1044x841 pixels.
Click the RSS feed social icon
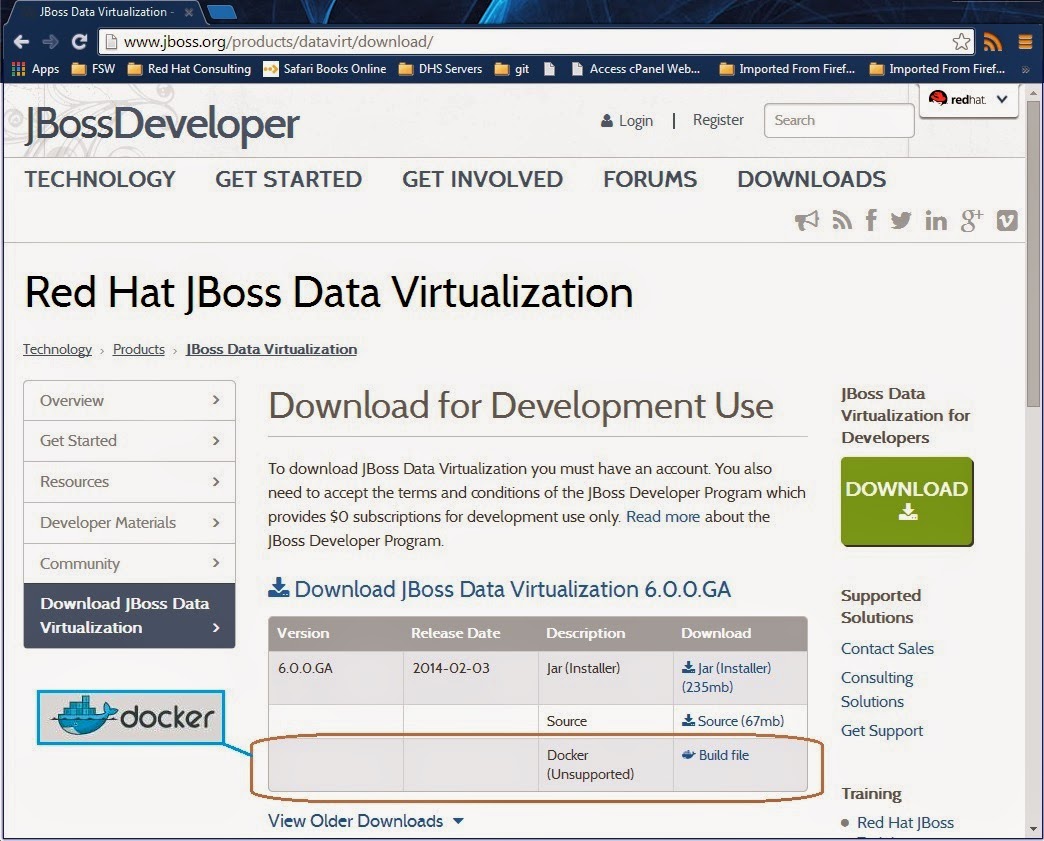(x=842, y=220)
